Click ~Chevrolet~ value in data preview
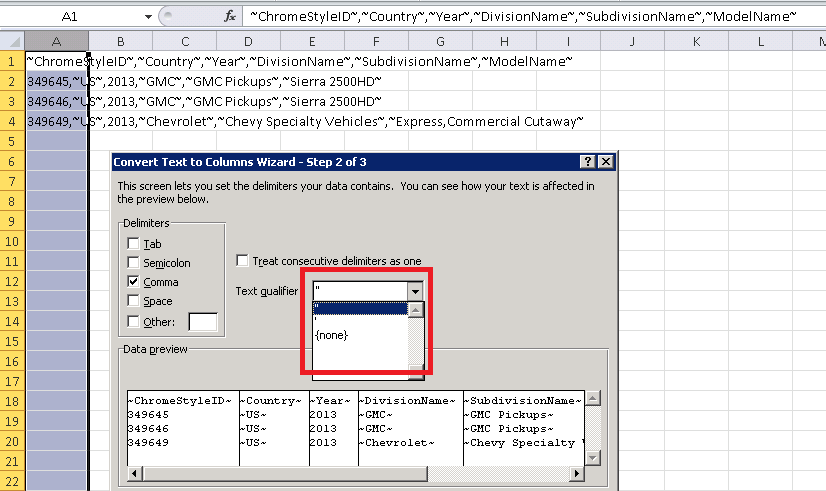Viewport: 826px width, 491px height. (397, 443)
